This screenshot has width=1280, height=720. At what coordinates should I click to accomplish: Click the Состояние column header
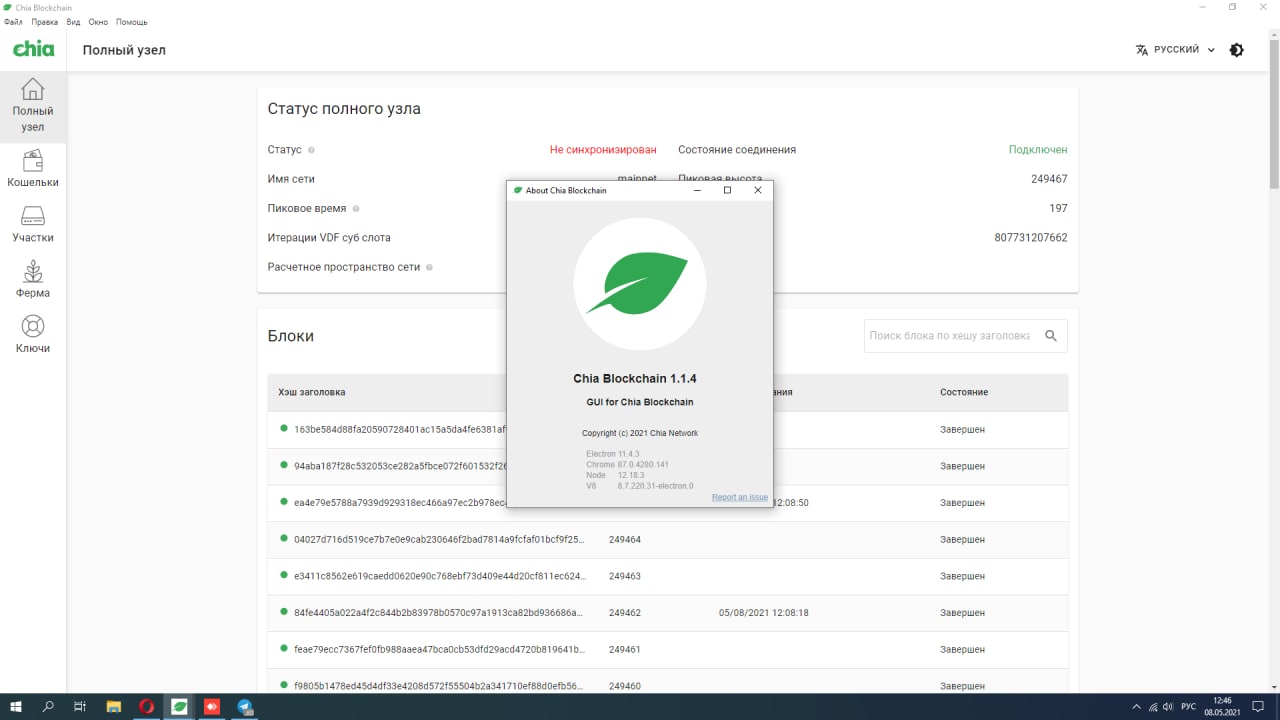tap(964, 392)
